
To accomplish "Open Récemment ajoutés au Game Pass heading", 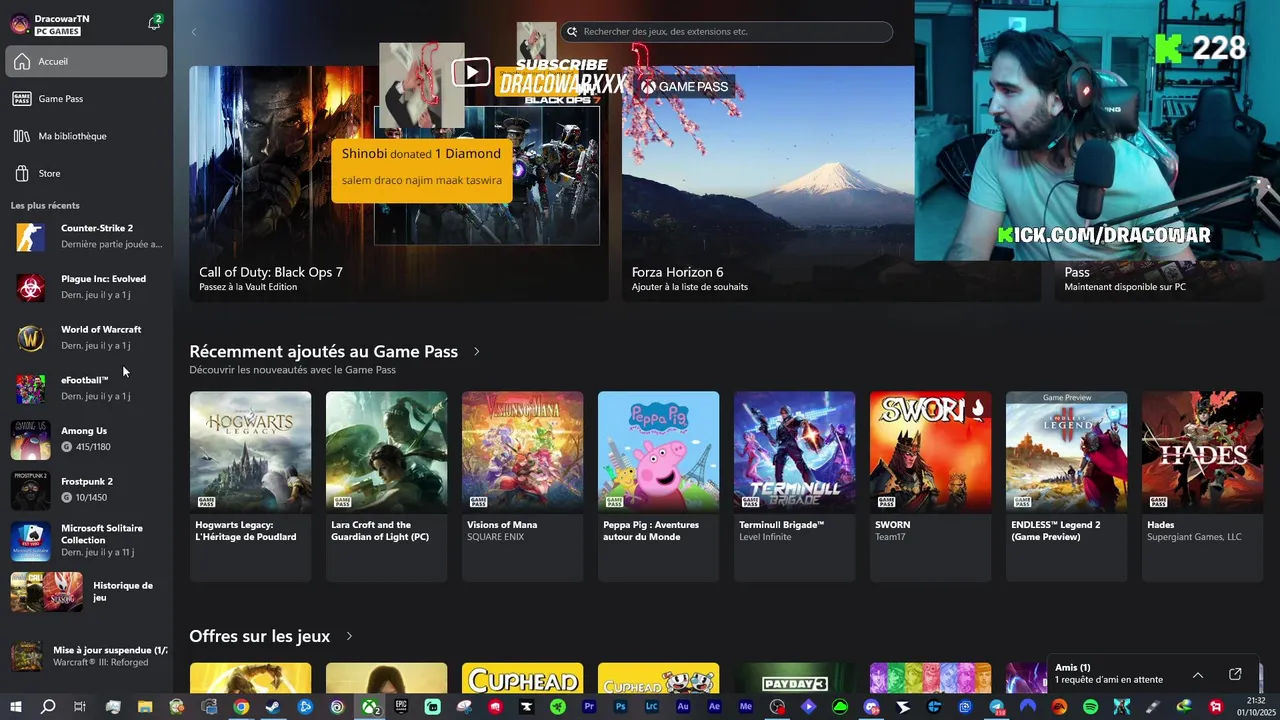I will [323, 351].
